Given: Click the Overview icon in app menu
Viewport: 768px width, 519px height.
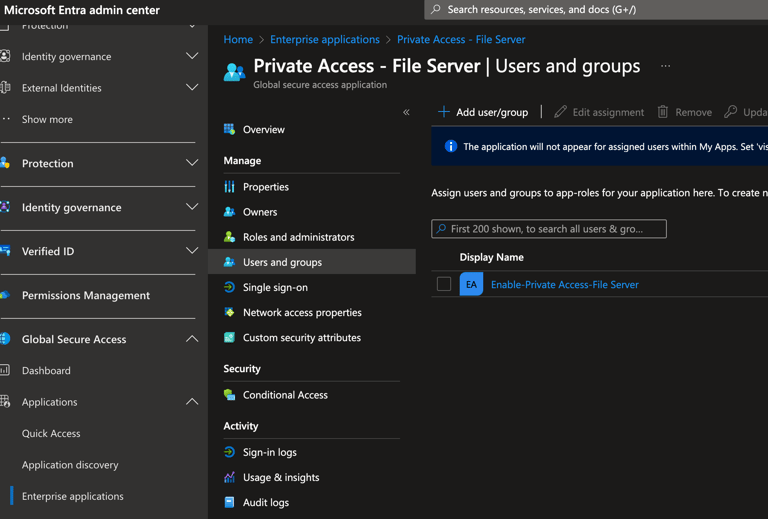Looking at the screenshot, I should point(229,129).
